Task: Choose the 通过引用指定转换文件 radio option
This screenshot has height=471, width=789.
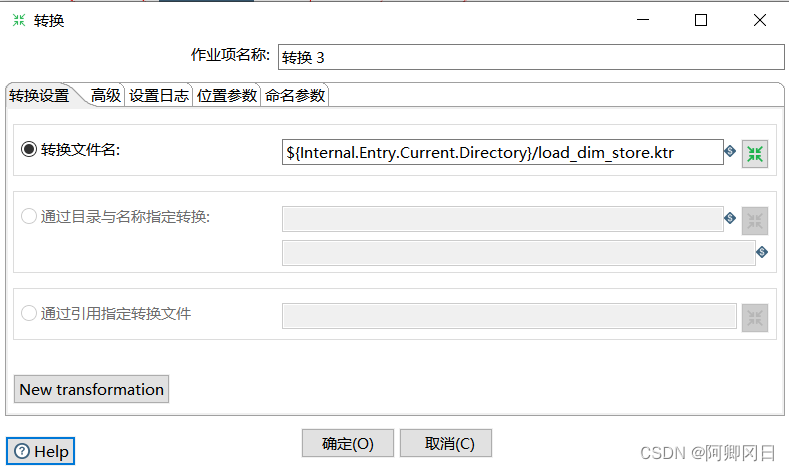Action: pyautogui.click(x=28, y=313)
